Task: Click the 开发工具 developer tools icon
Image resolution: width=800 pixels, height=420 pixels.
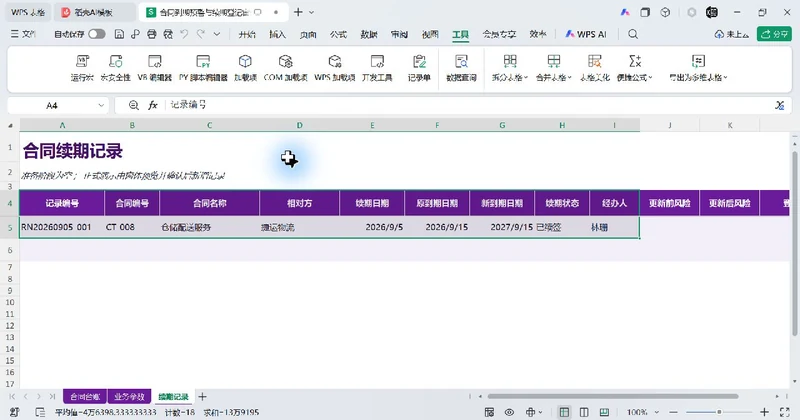Action: [377, 62]
